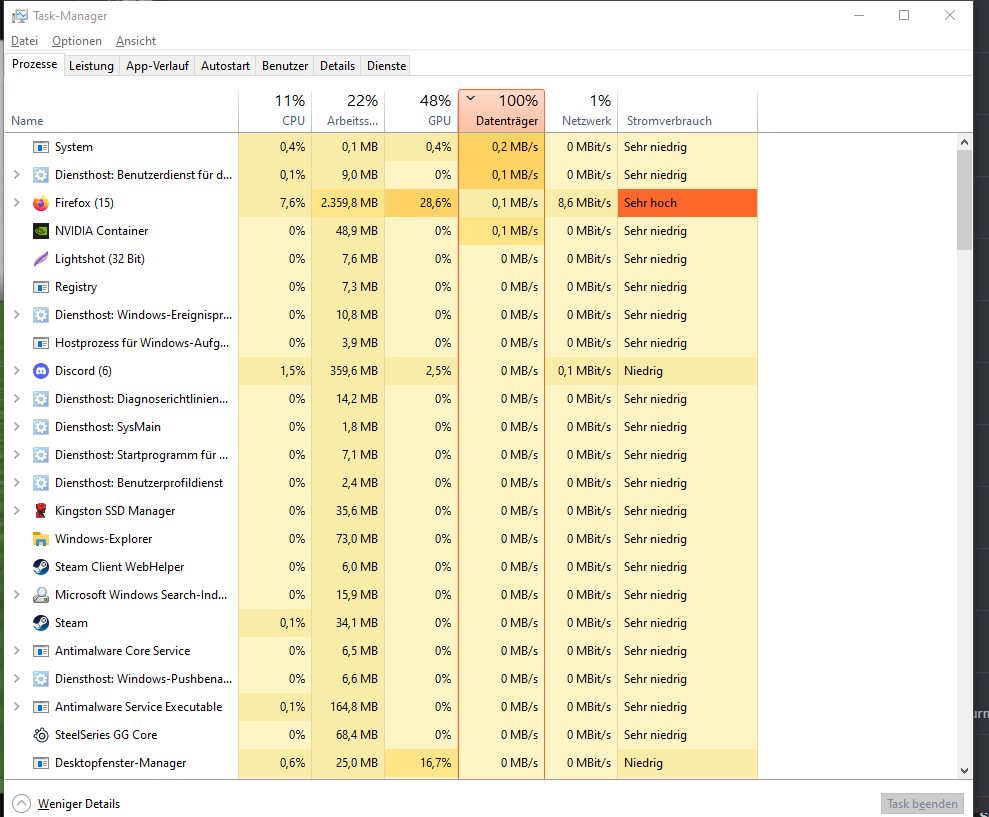
Task: Click the '8,6 MBit/s' Firefox network value
Action: (x=585, y=203)
